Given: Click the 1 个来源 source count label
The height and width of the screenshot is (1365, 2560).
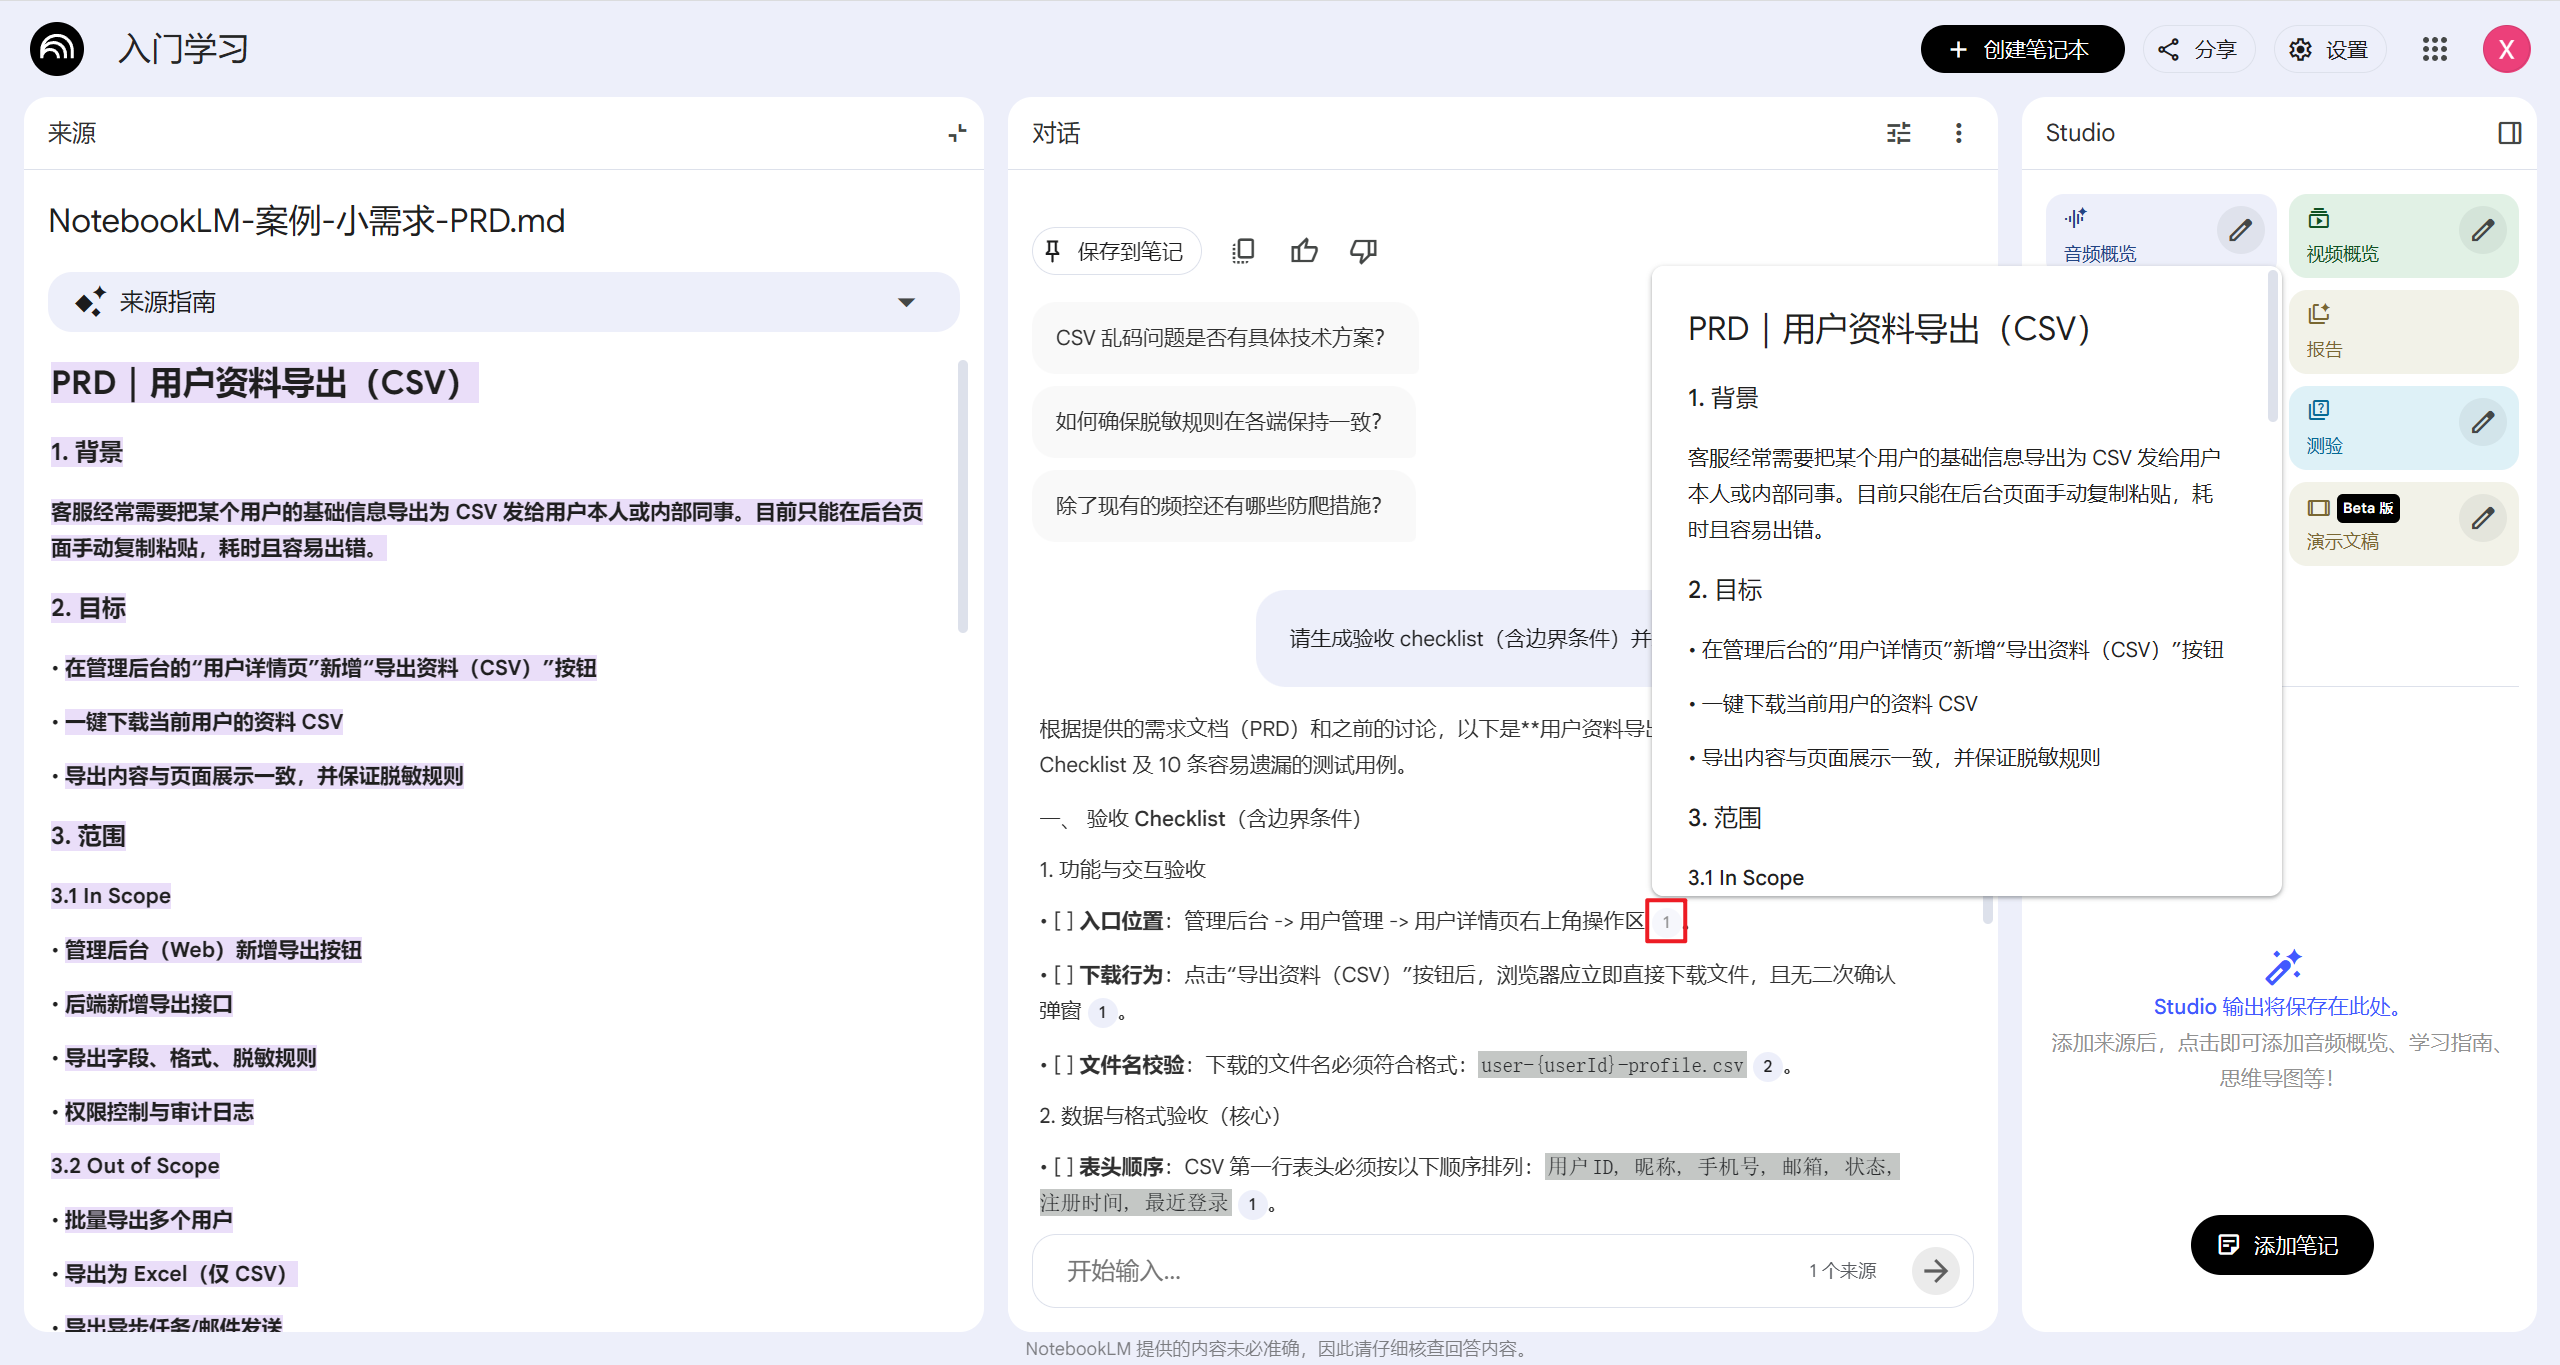Looking at the screenshot, I should pos(1842,1270).
